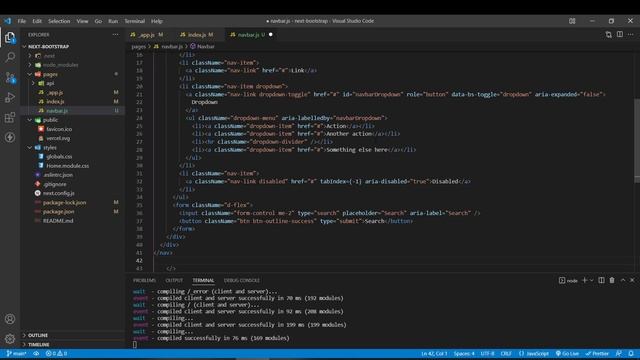
Task: Click Ln 42, Col 1 position indicator
Action: (434, 353)
